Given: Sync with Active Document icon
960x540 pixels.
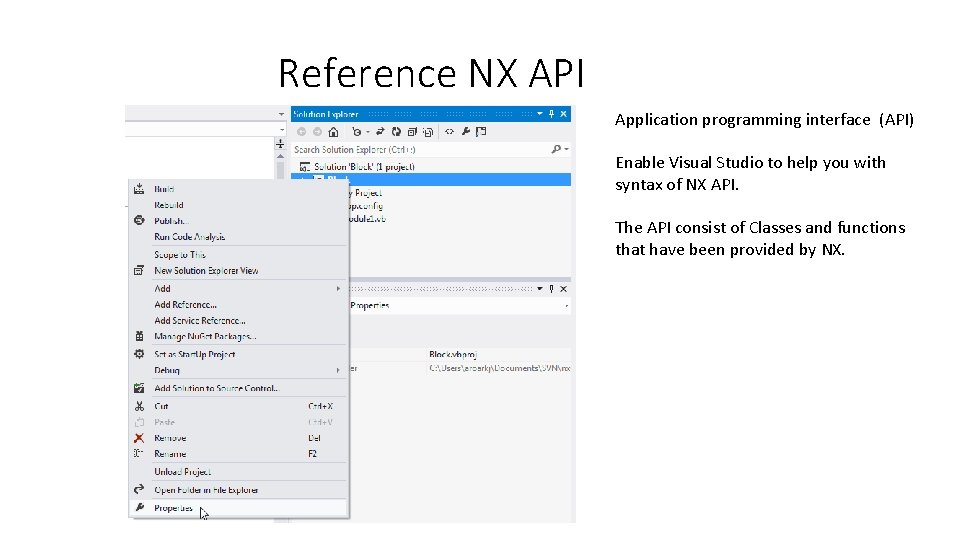Looking at the screenshot, I should [380, 132].
